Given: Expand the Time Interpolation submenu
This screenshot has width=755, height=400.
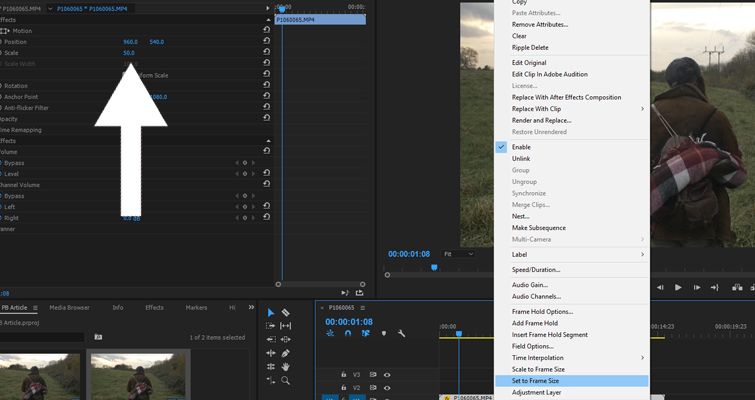Looking at the screenshot, I should point(573,357).
